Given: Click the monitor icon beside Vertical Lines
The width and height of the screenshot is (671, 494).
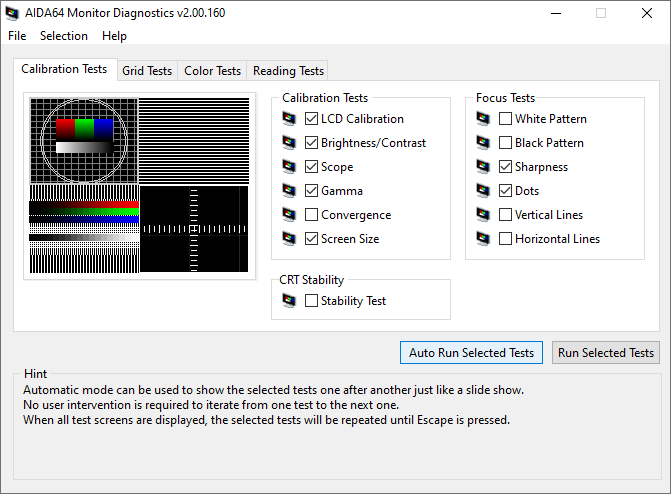Looking at the screenshot, I should click(x=483, y=214).
